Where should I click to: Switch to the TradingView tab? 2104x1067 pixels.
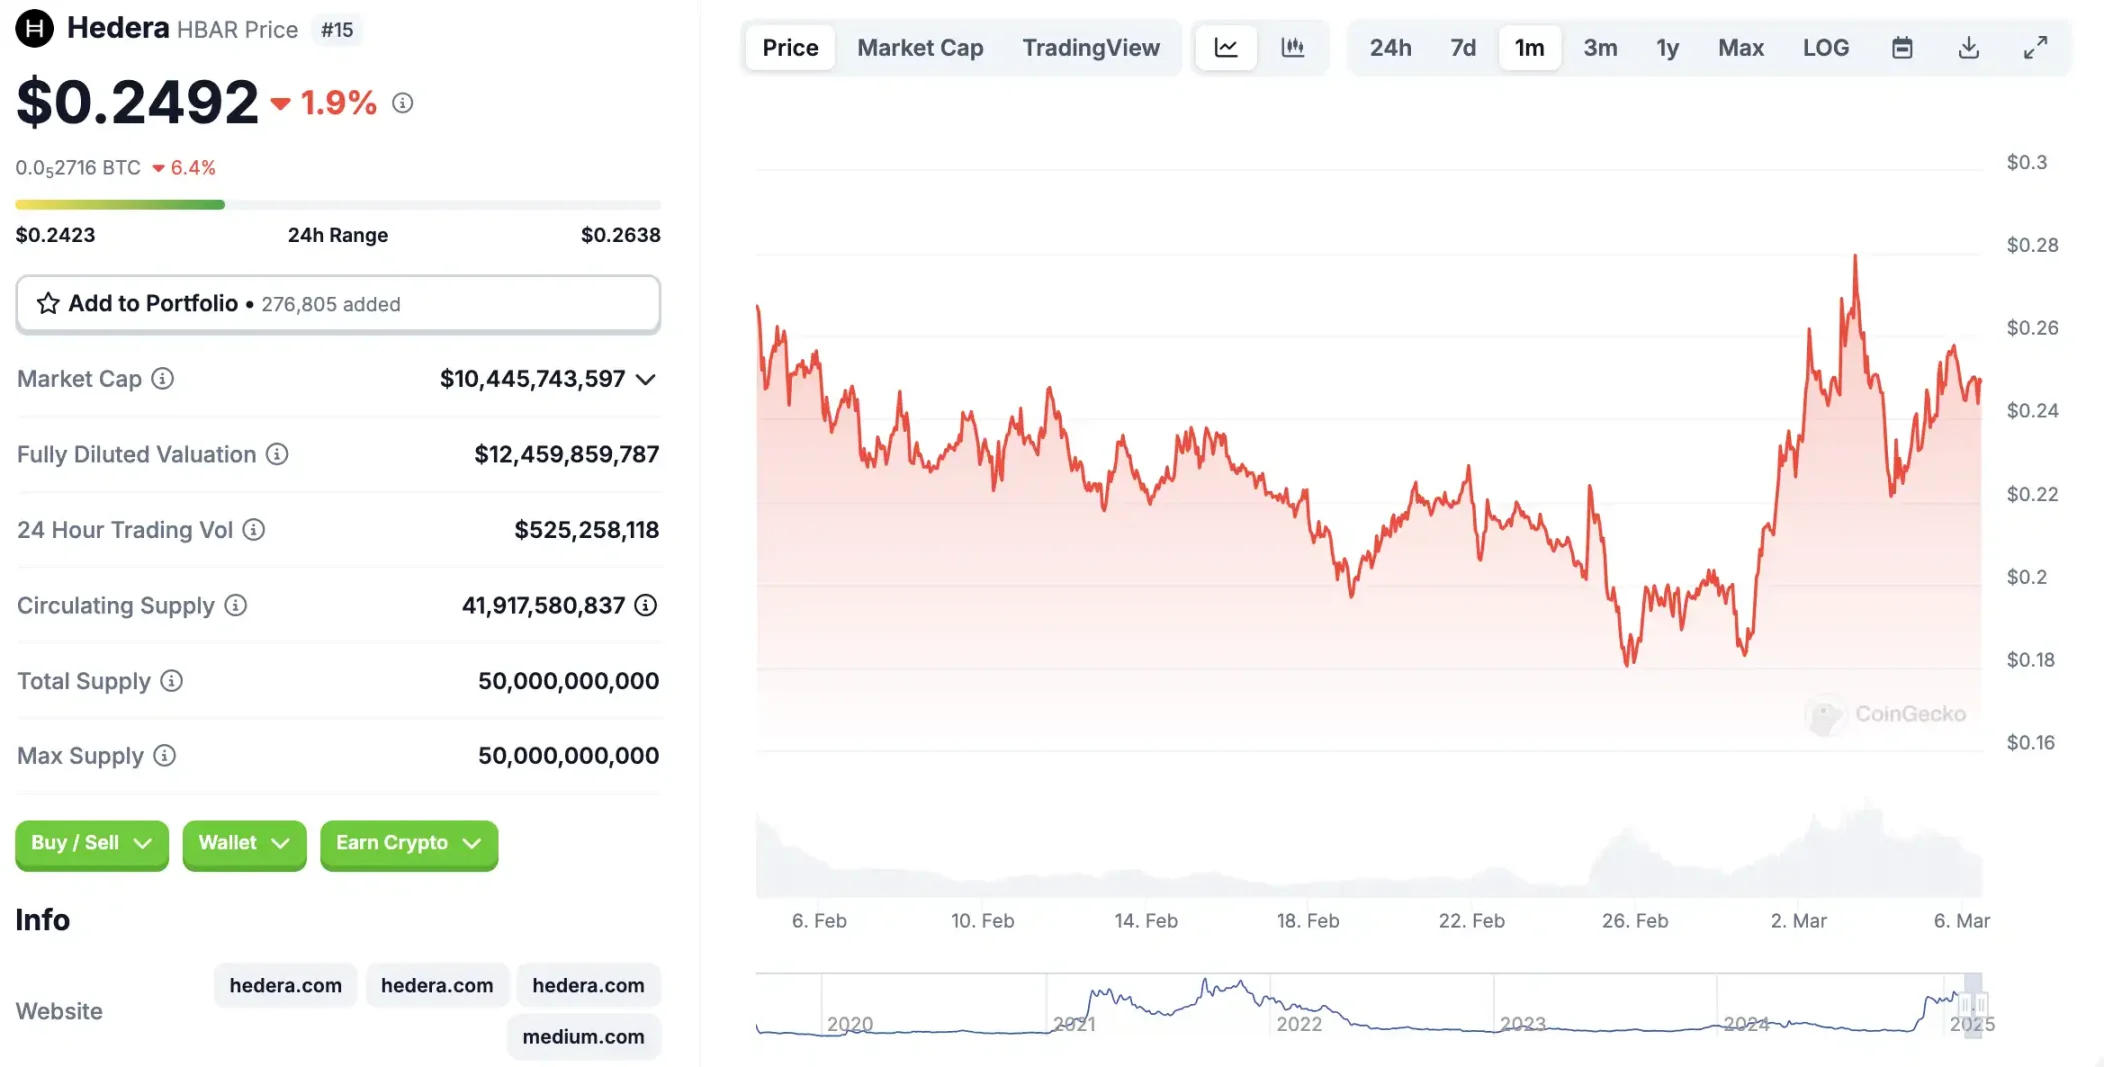click(x=1090, y=47)
